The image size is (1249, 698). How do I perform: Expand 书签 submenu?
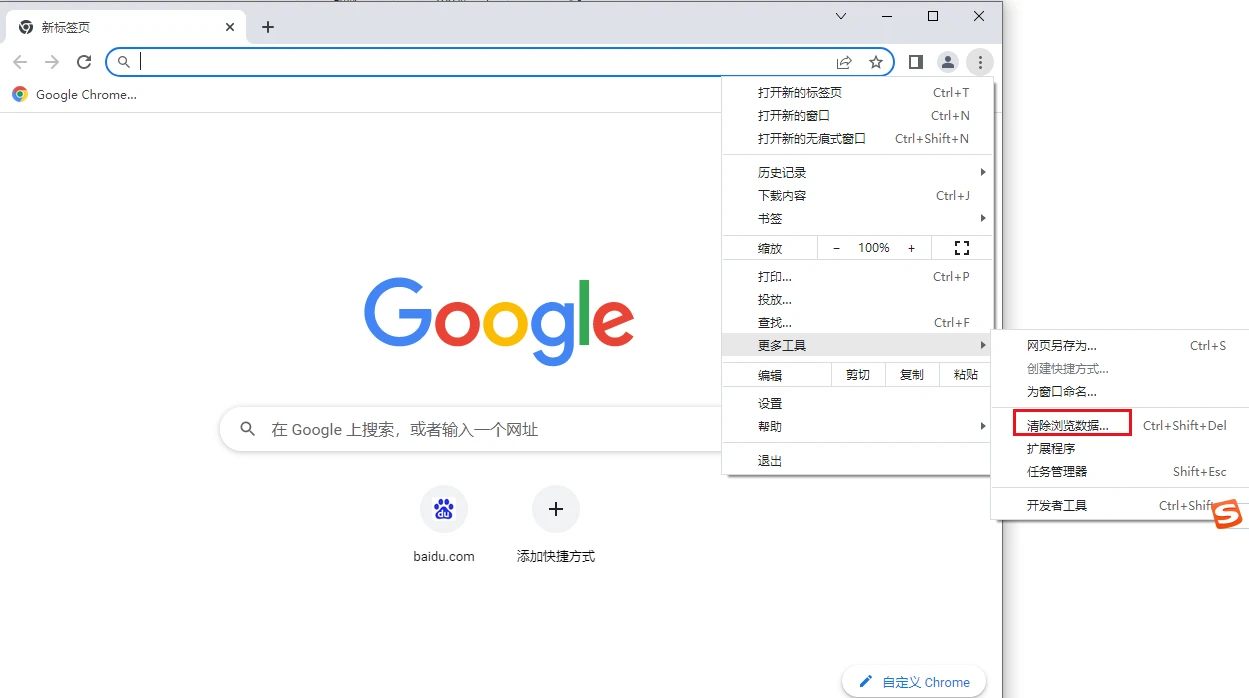(x=858, y=218)
